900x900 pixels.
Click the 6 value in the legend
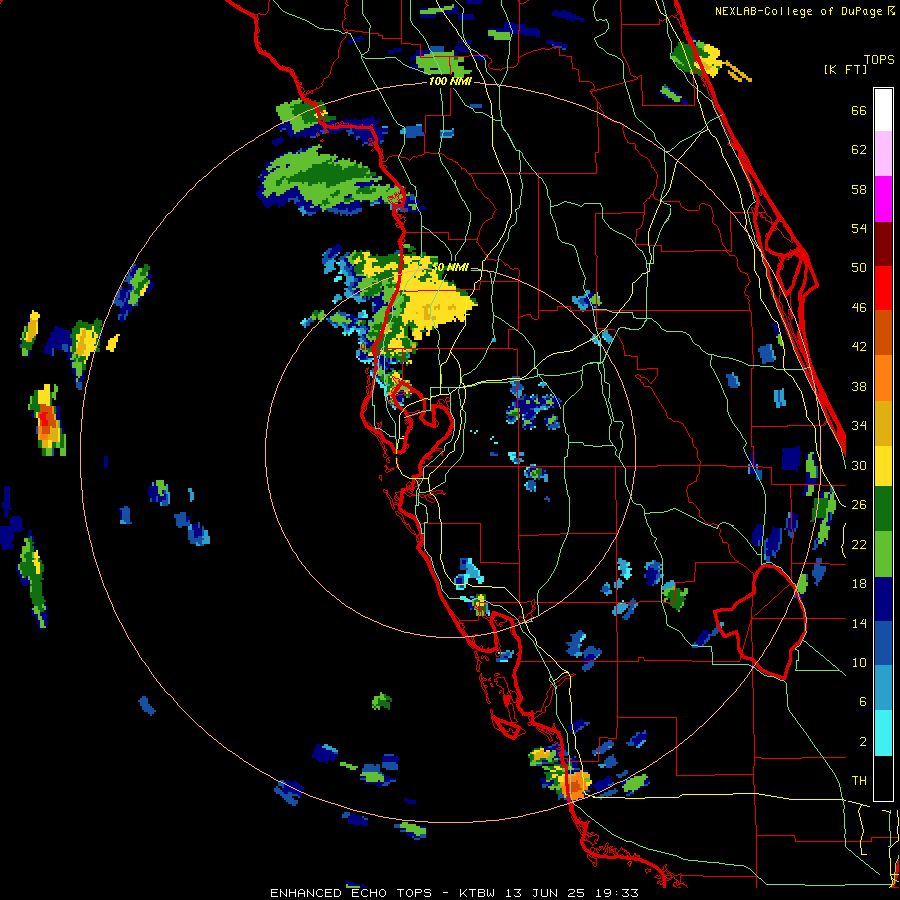point(863,702)
